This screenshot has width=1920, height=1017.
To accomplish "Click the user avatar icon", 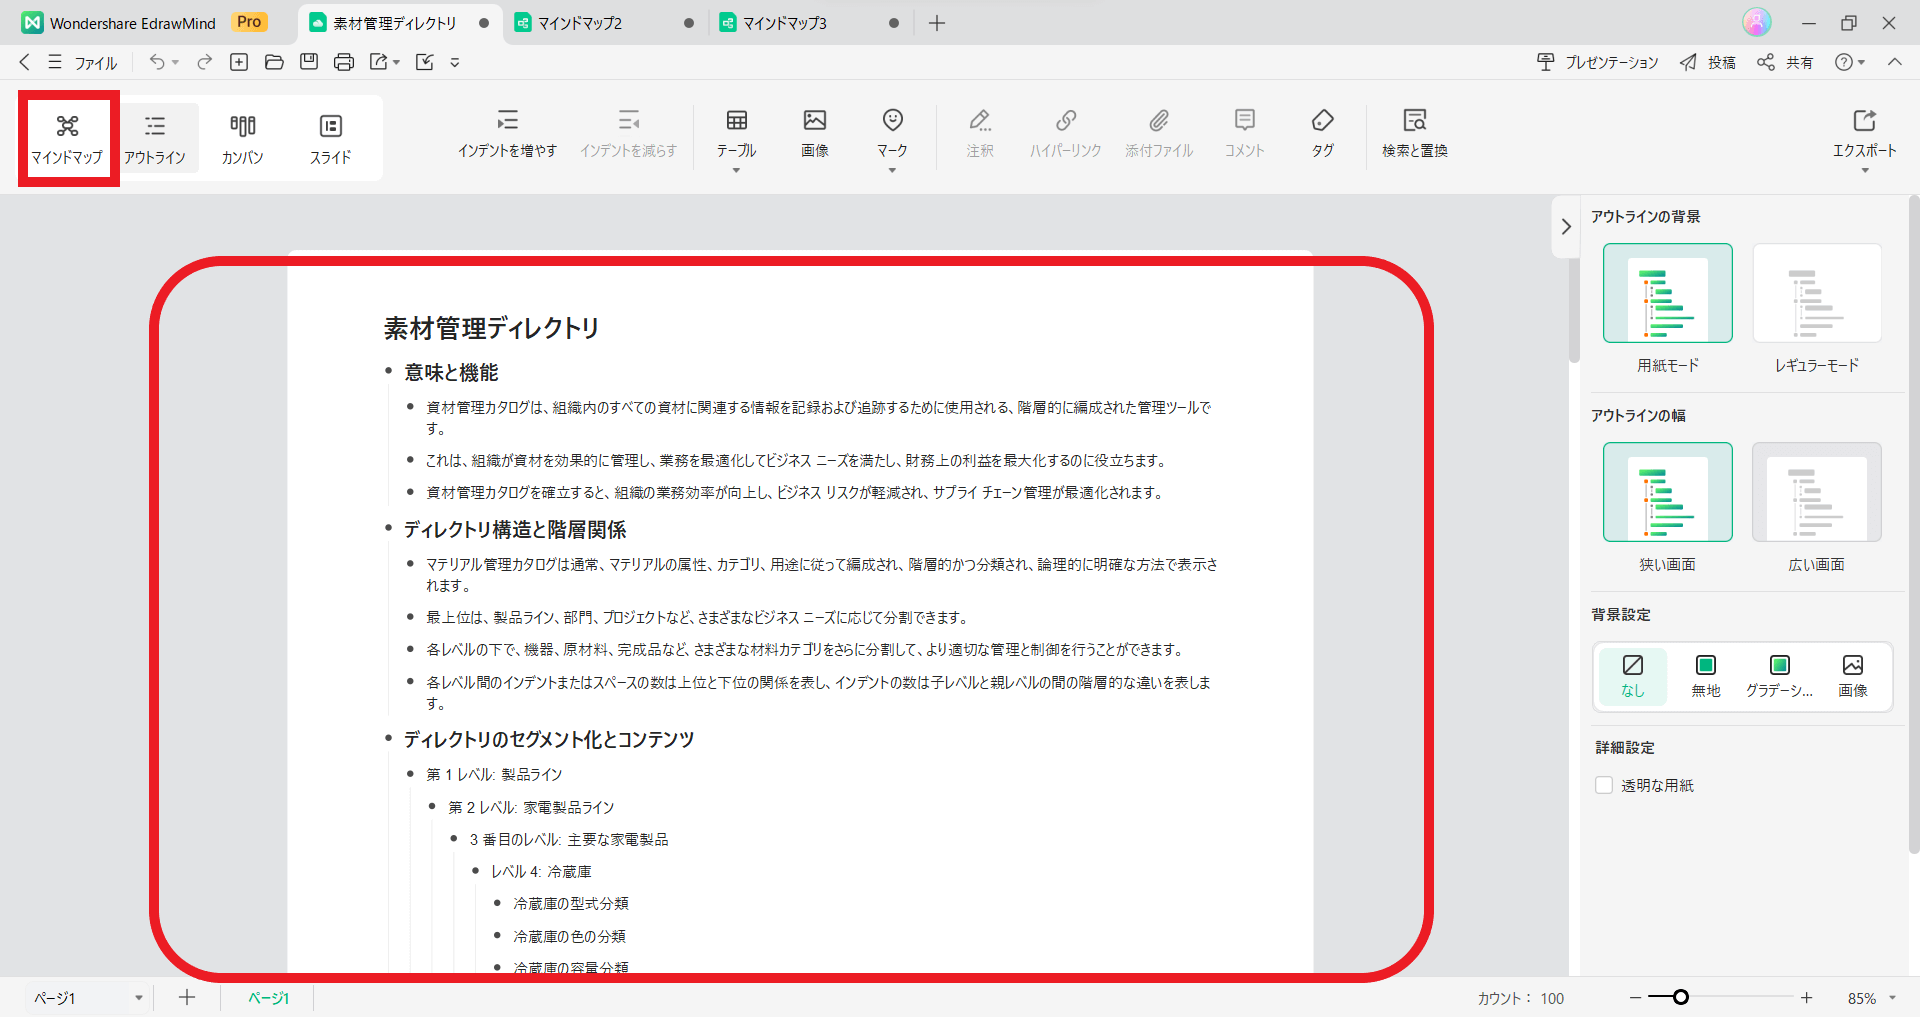I will [x=1757, y=22].
